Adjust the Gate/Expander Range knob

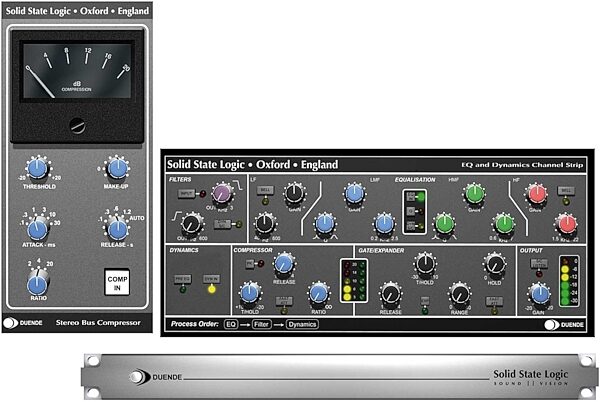(459, 295)
